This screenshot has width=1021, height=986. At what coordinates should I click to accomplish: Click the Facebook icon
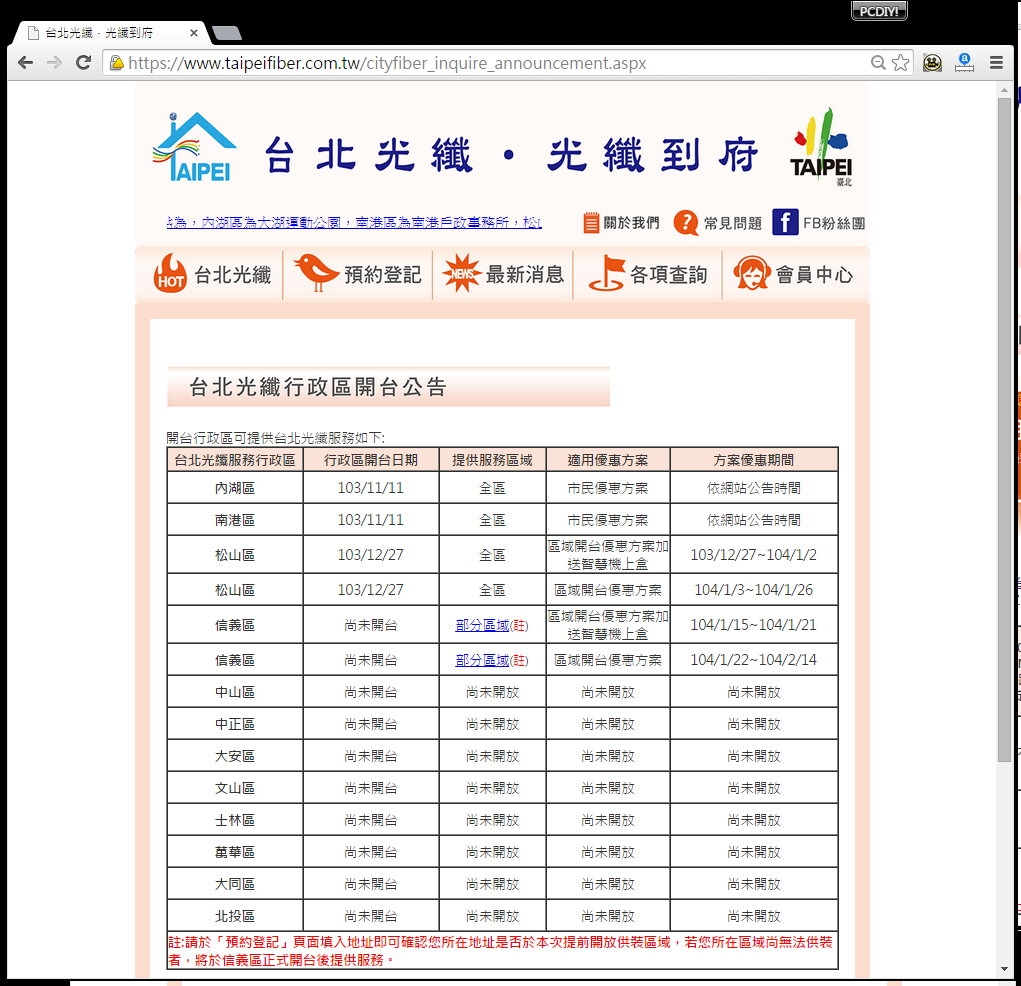click(785, 222)
